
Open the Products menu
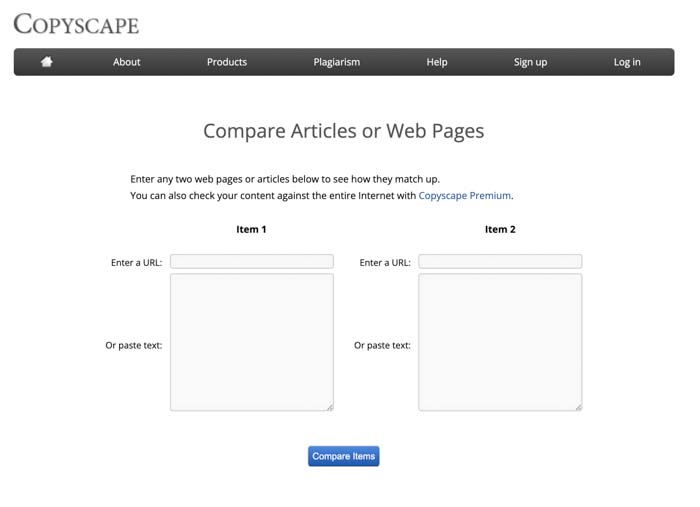pos(227,62)
